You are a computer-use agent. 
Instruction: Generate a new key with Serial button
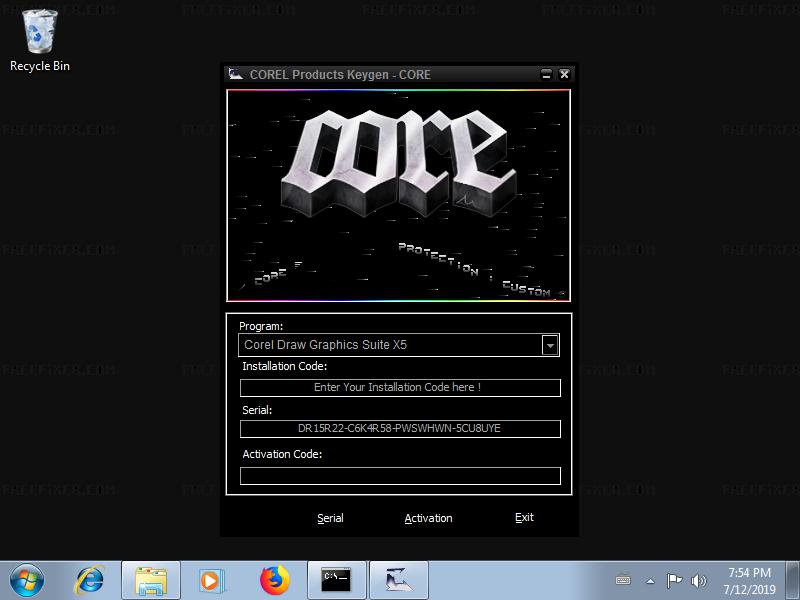(x=330, y=518)
